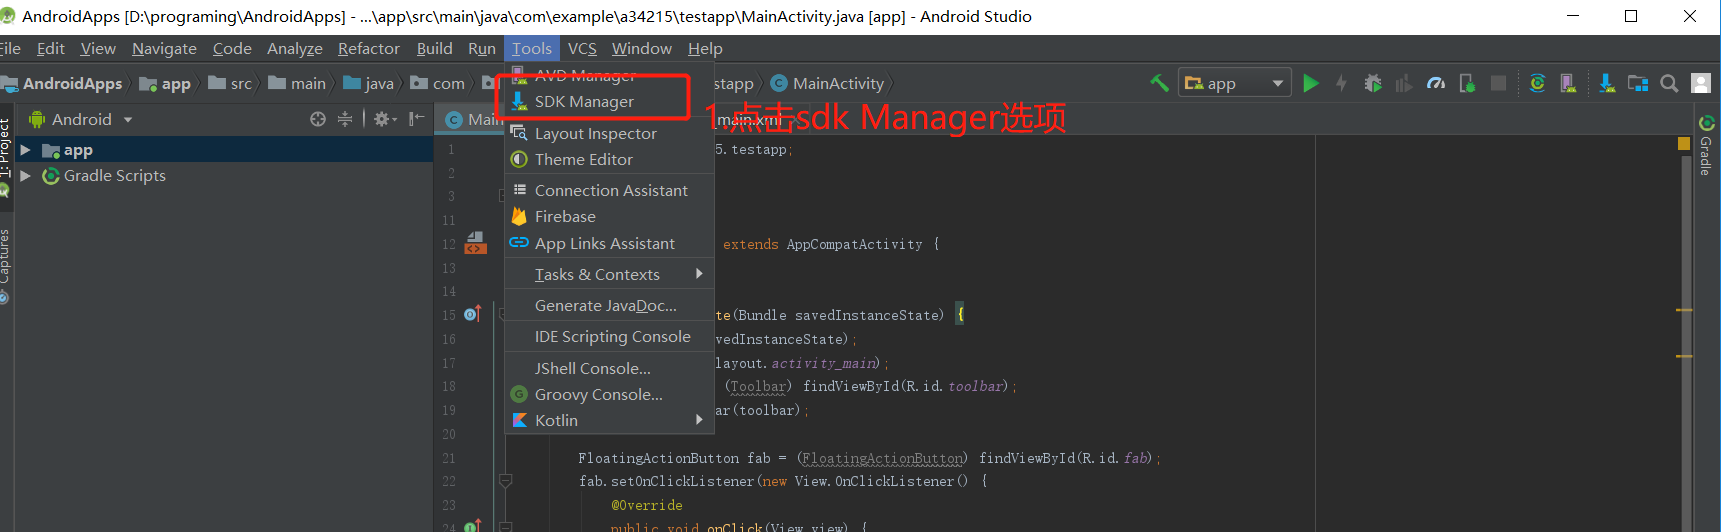Open the View menu

(98, 48)
